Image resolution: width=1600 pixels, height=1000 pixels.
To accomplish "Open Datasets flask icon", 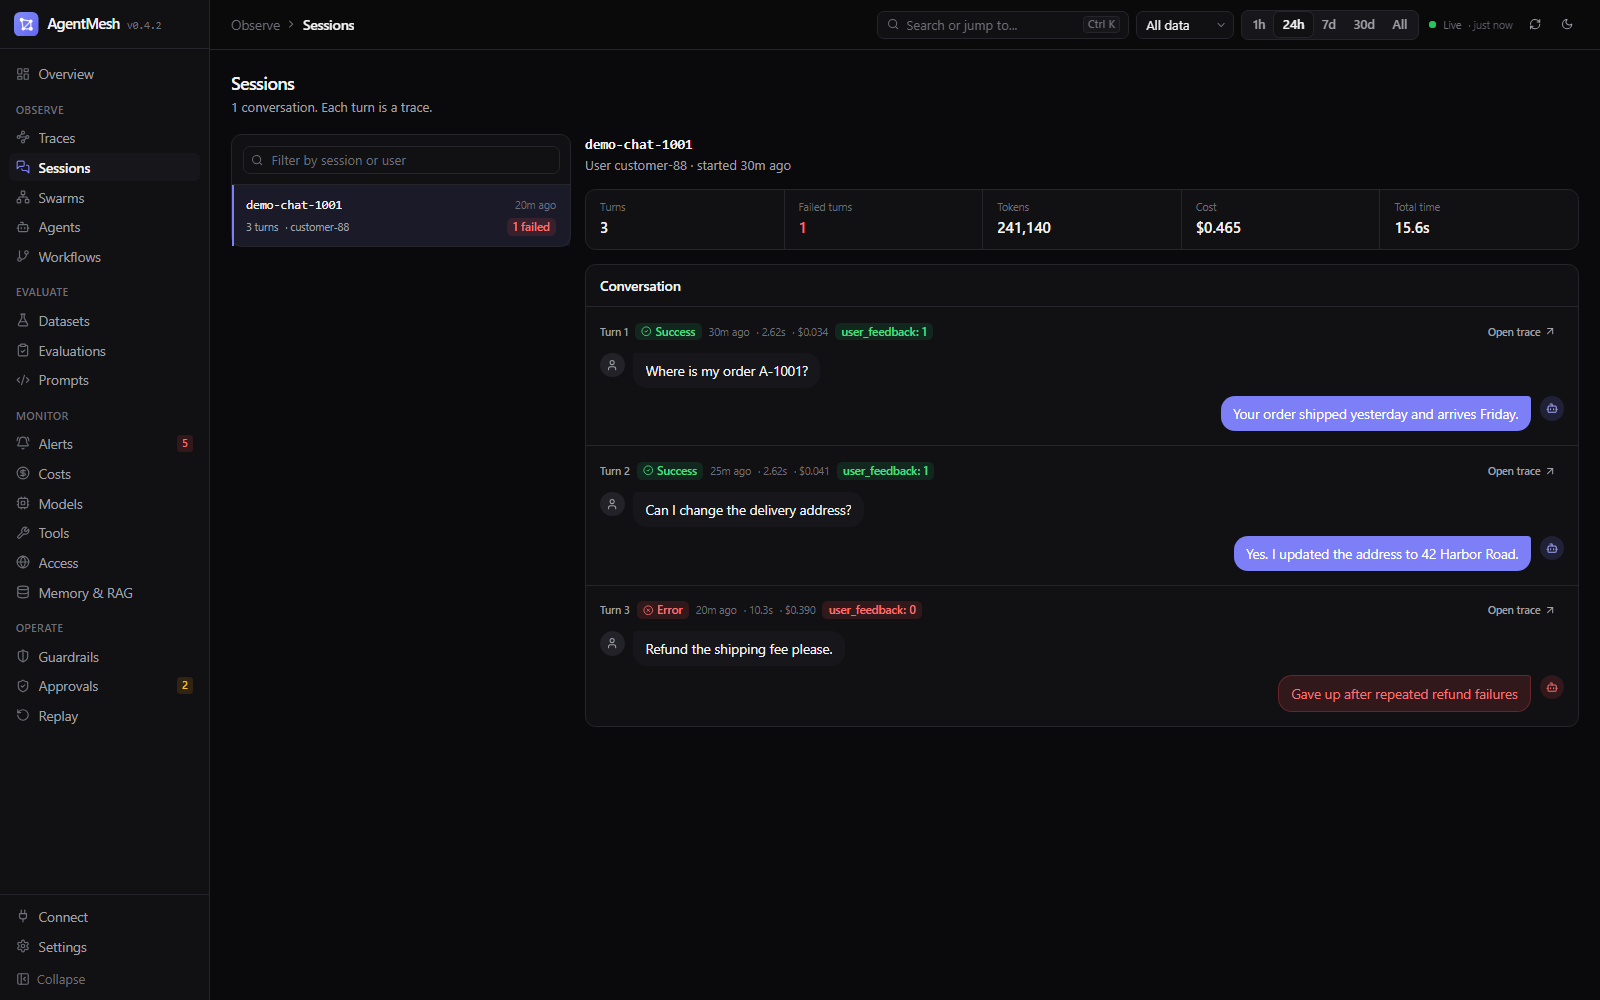I will point(23,321).
